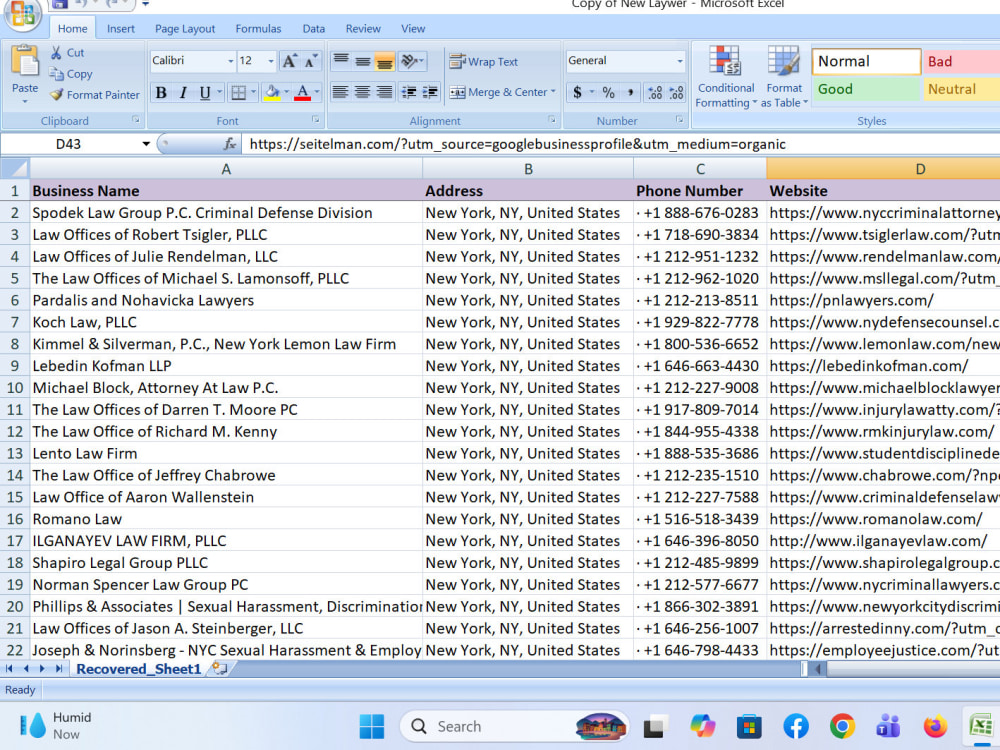Open Microsoft Store from taskbar

click(749, 726)
